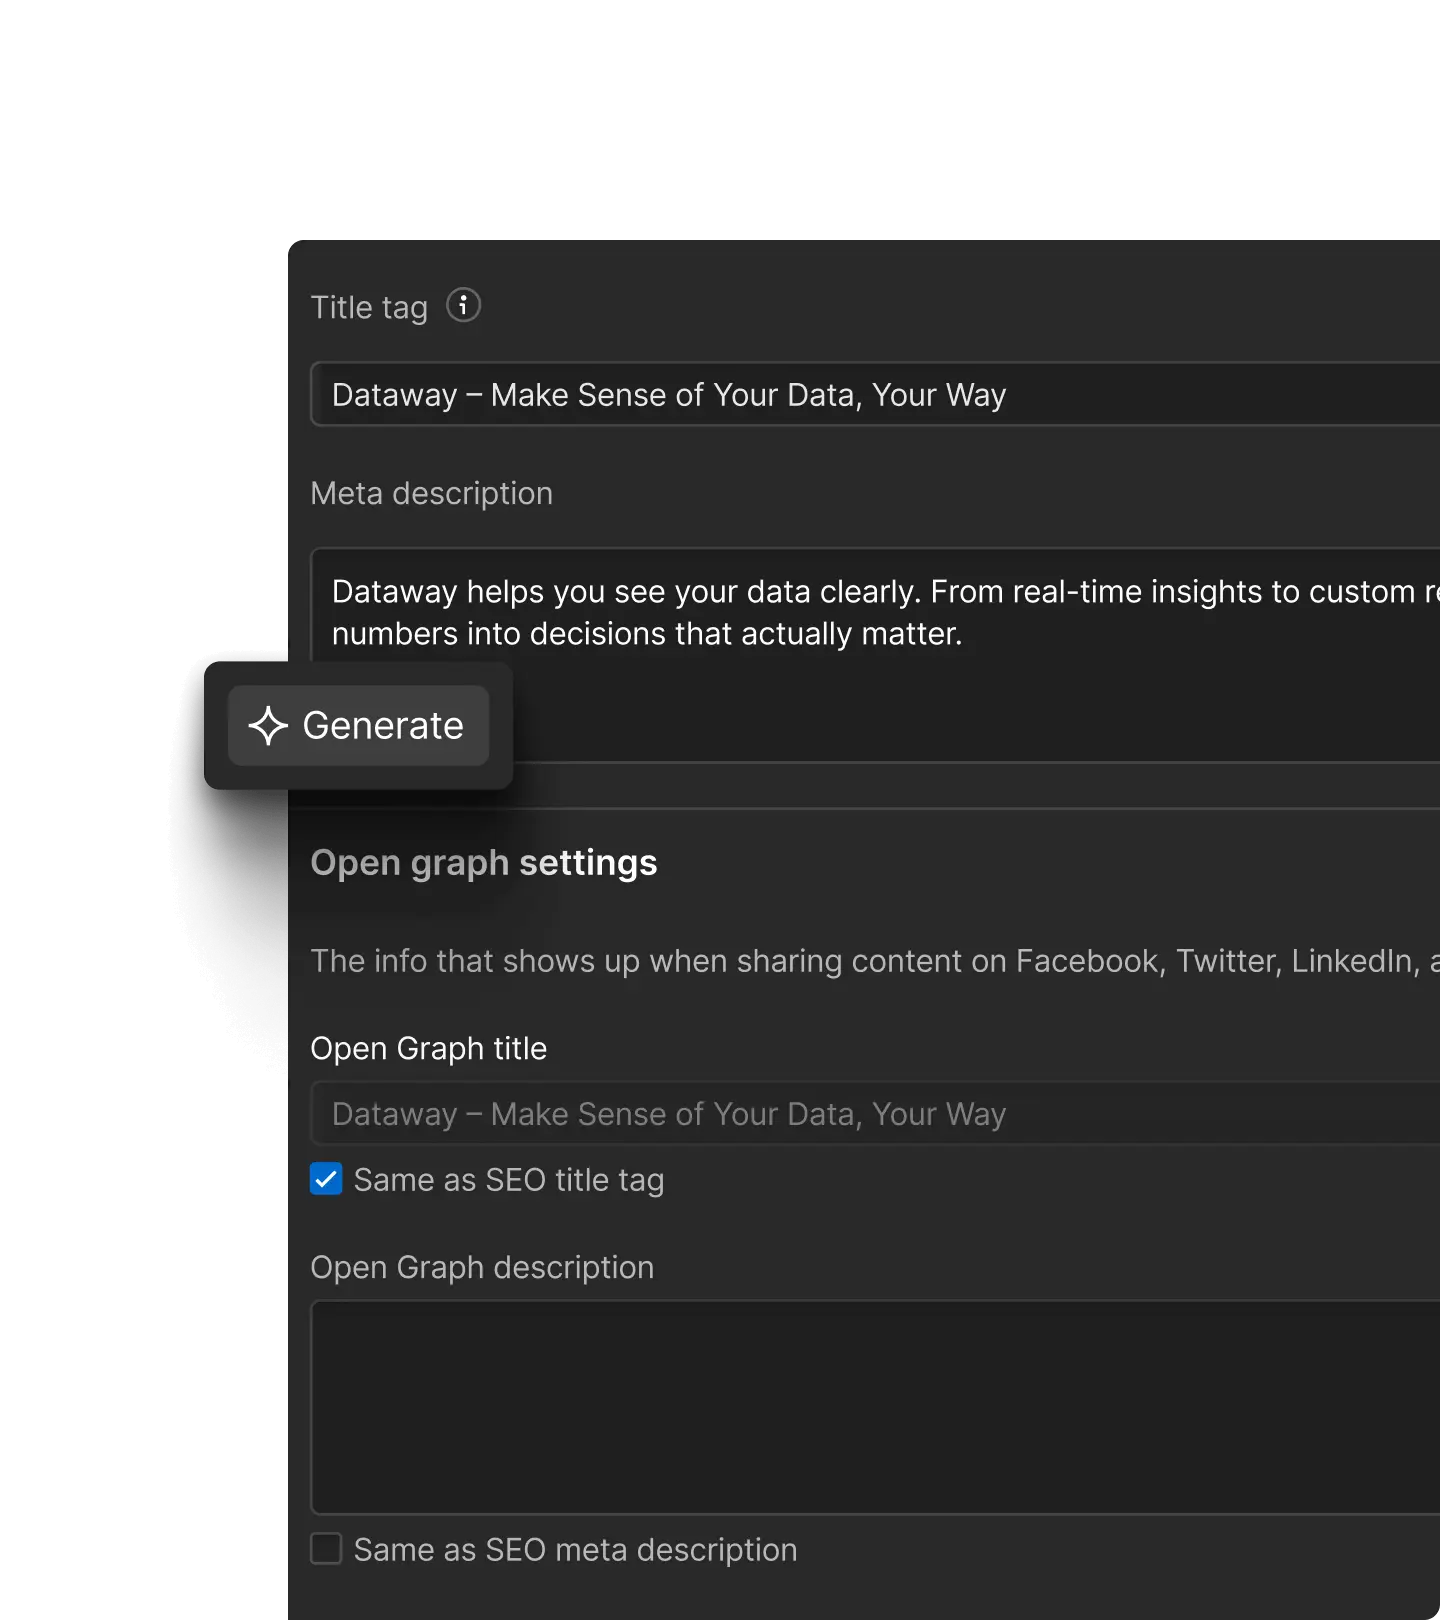The height and width of the screenshot is (1620, 1440).
Task: Edit the Title tag input field
Action: click(x=875, y=395)
